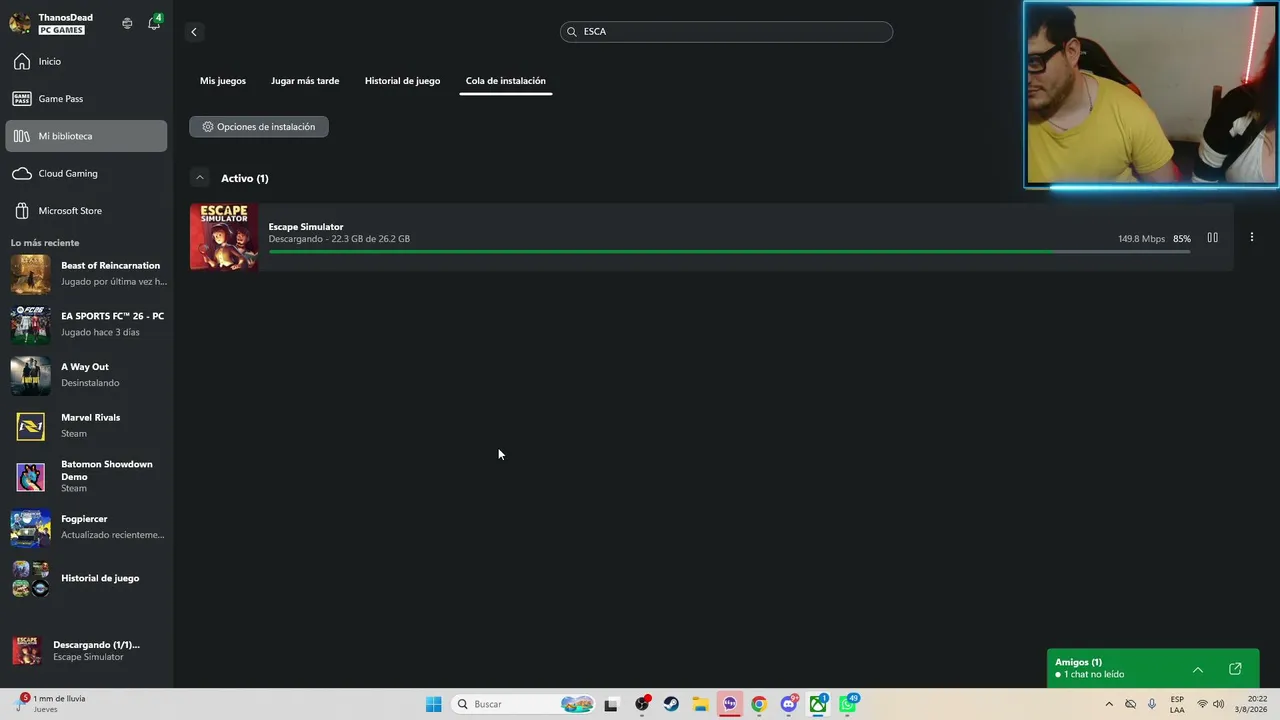Open the printer-shaped icon beside the username
The height and width of the screenshot is (720, 1280).
pos(127,23)
